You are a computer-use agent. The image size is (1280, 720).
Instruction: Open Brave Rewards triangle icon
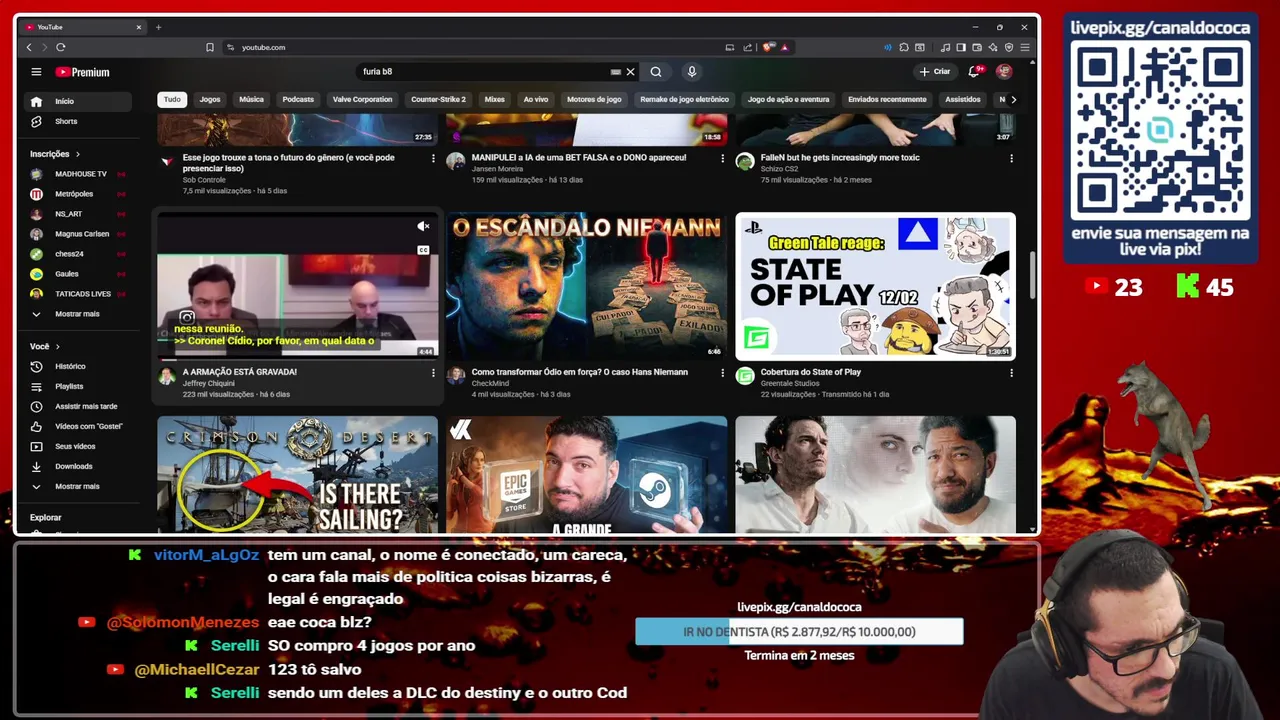pyautogui.click(x=784, y=47)
